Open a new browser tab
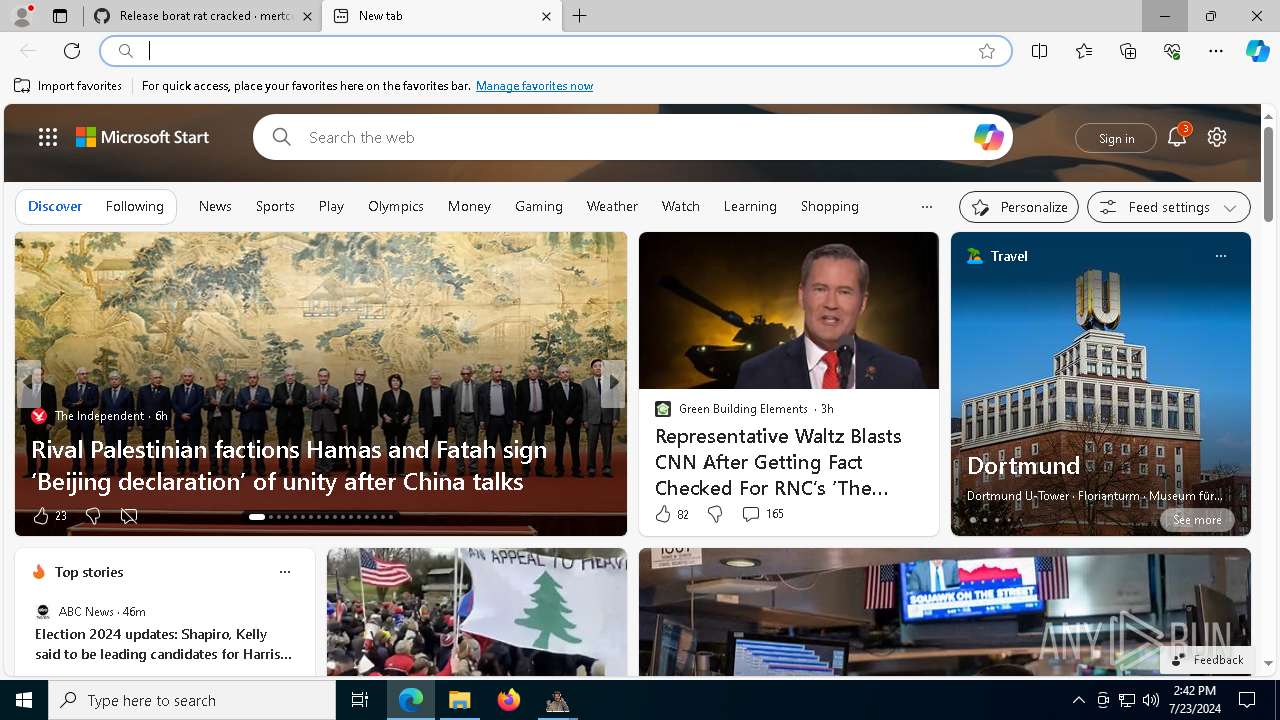 click(x=580, y=16)
